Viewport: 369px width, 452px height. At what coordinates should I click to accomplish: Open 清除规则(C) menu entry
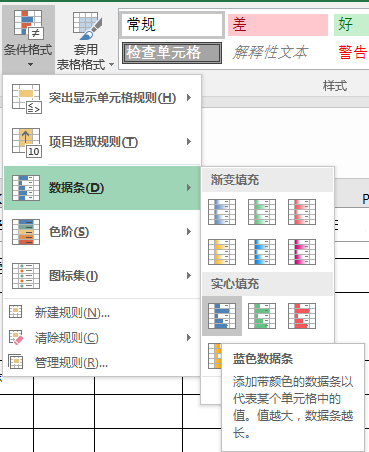tap(102, 338)
